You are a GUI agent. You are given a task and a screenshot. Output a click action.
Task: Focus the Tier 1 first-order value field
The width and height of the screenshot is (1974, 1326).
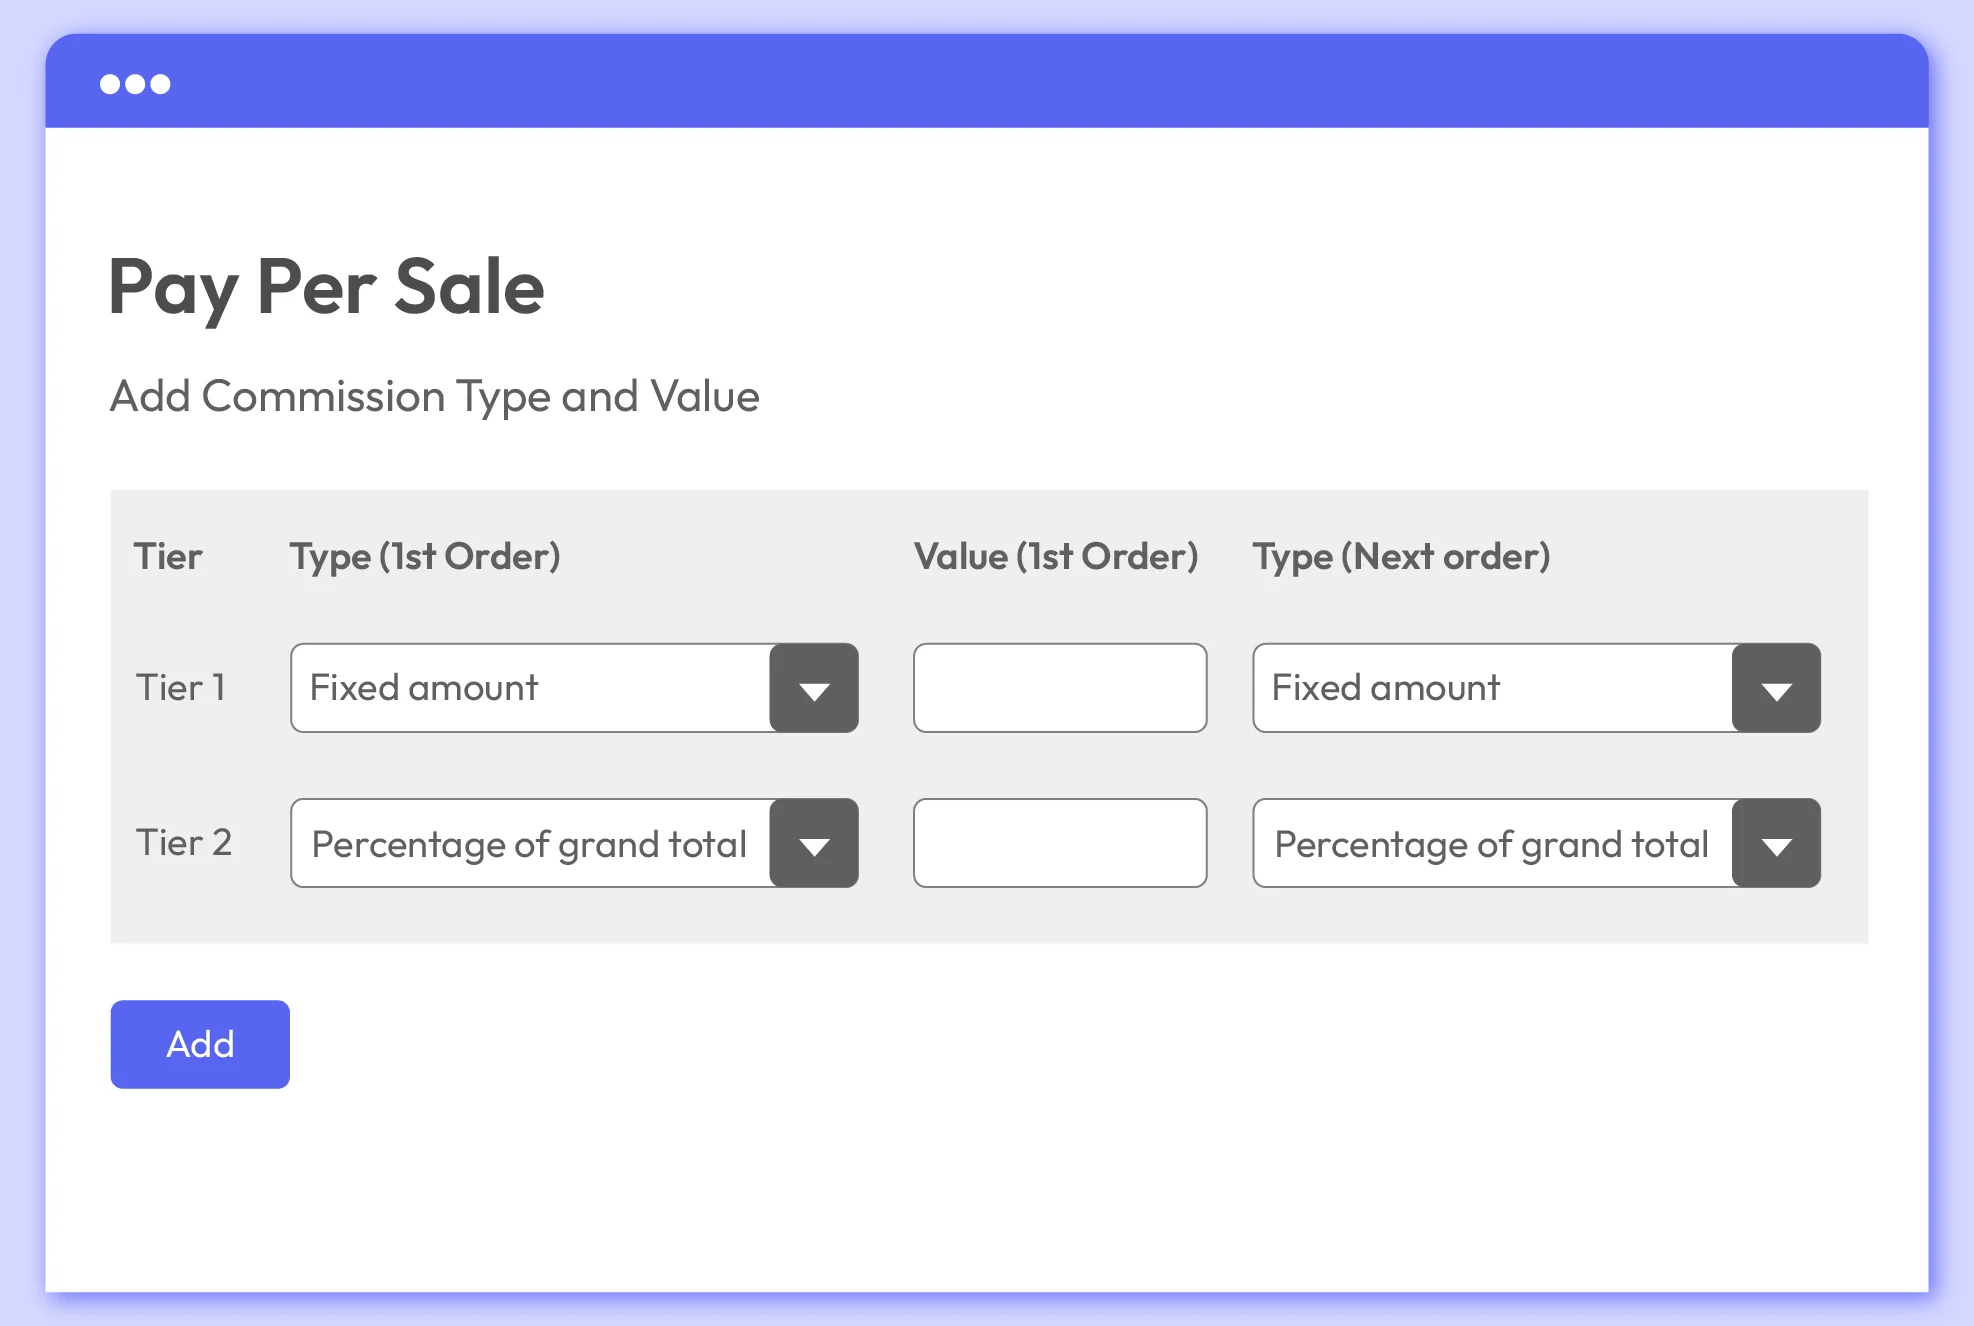click(x=1060, y=688)
